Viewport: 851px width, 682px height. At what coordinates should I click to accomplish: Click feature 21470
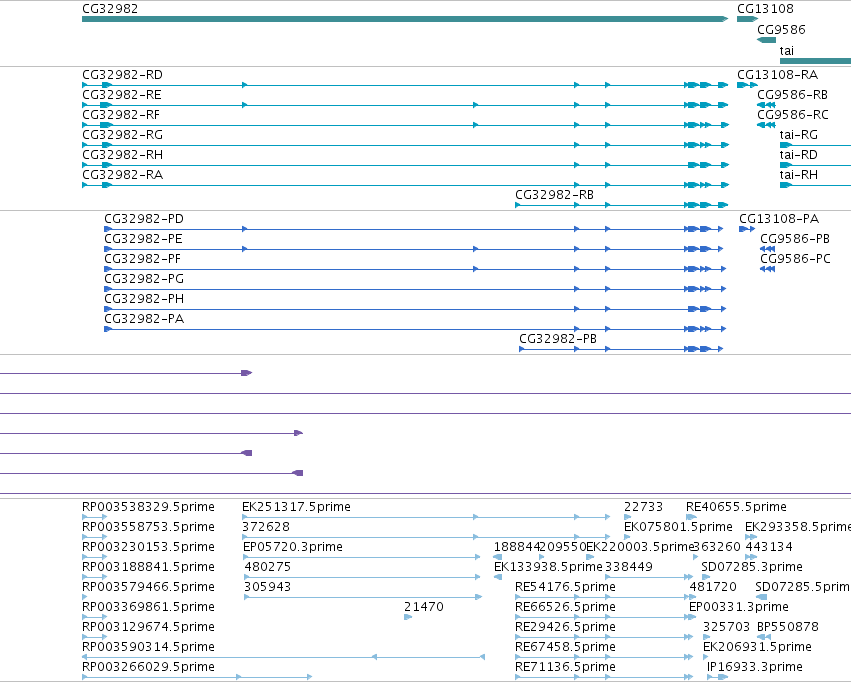[x=408, y=617]
